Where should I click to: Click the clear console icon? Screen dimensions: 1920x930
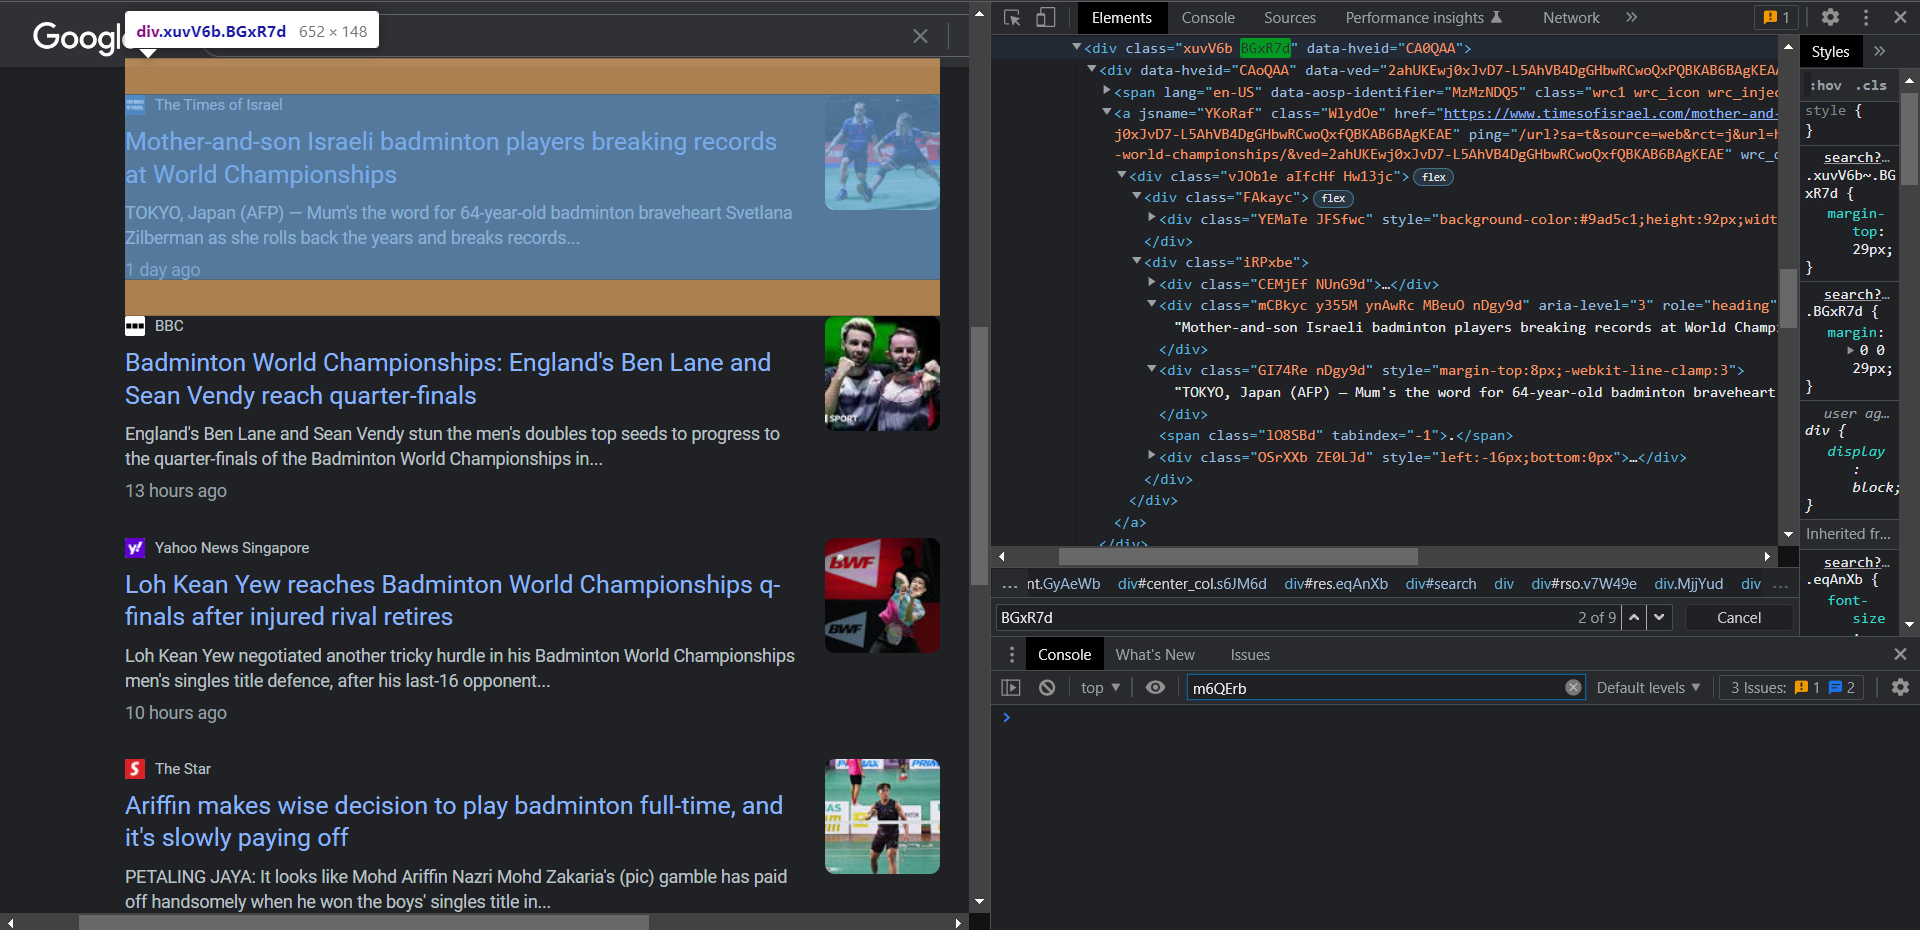pyautogui.click(x=1047, y=688)
